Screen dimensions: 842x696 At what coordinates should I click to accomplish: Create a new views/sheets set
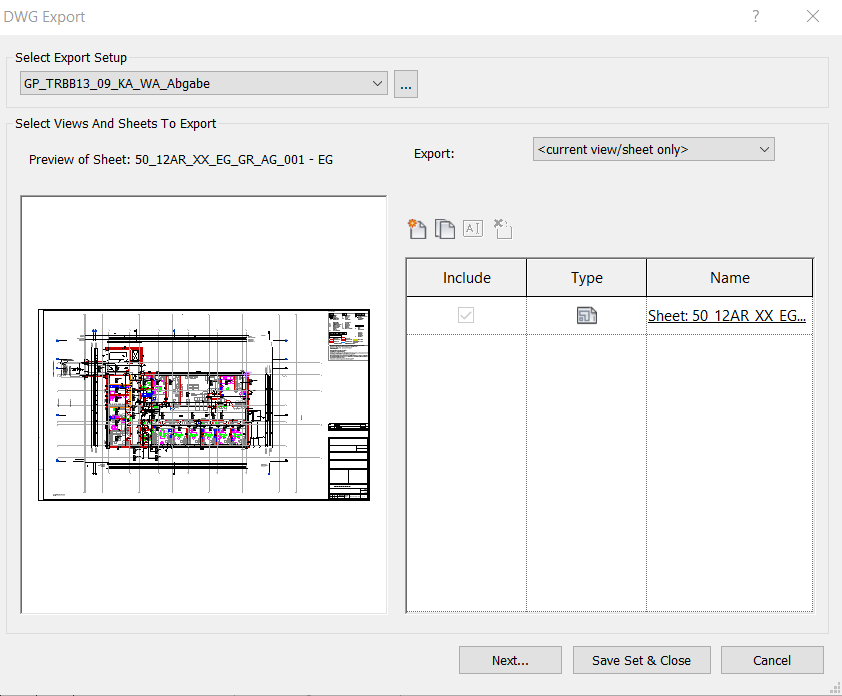coord(417,229)
